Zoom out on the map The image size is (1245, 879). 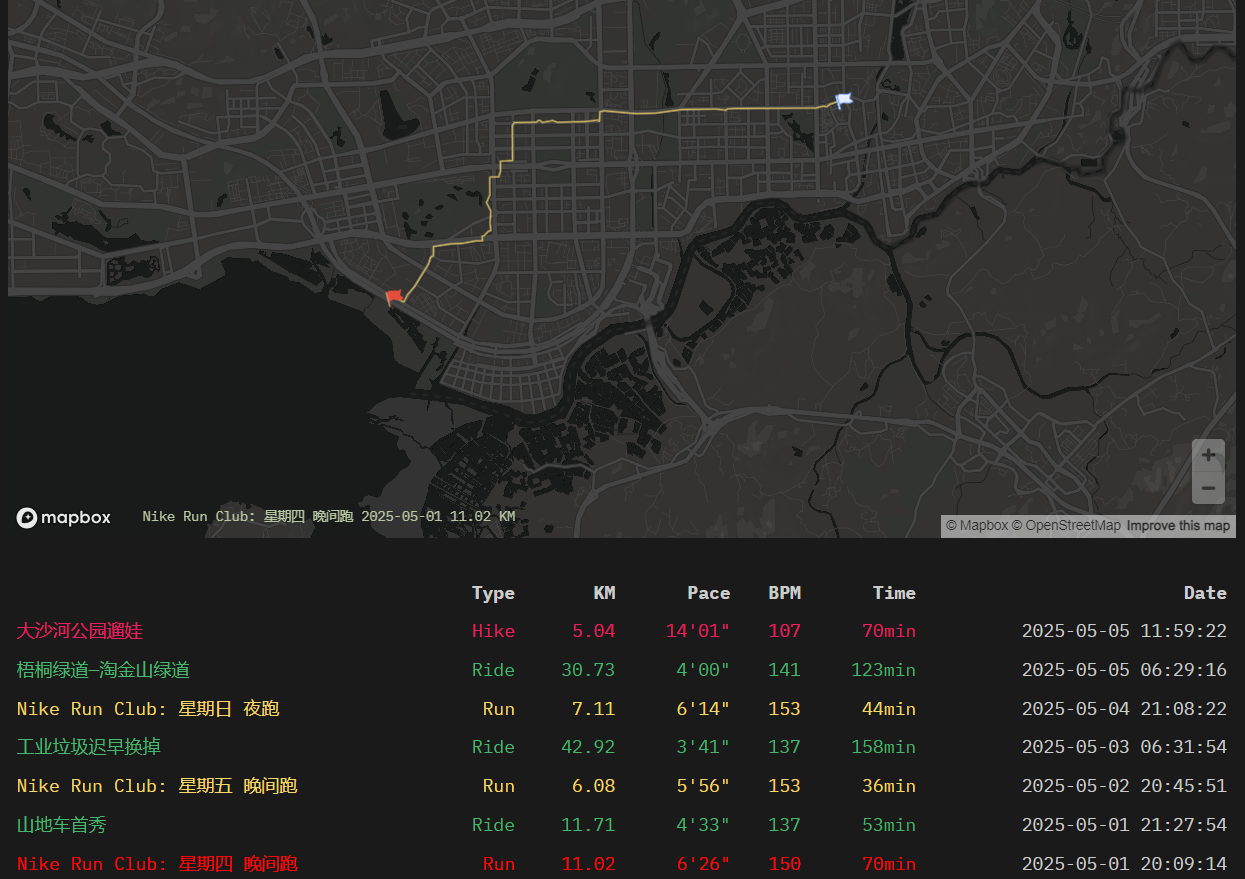tap(1208, 488)
